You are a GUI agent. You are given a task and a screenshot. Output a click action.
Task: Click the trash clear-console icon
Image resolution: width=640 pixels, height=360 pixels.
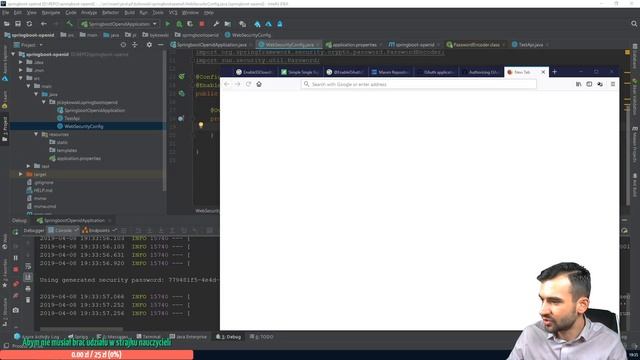(x=28, y=300)
